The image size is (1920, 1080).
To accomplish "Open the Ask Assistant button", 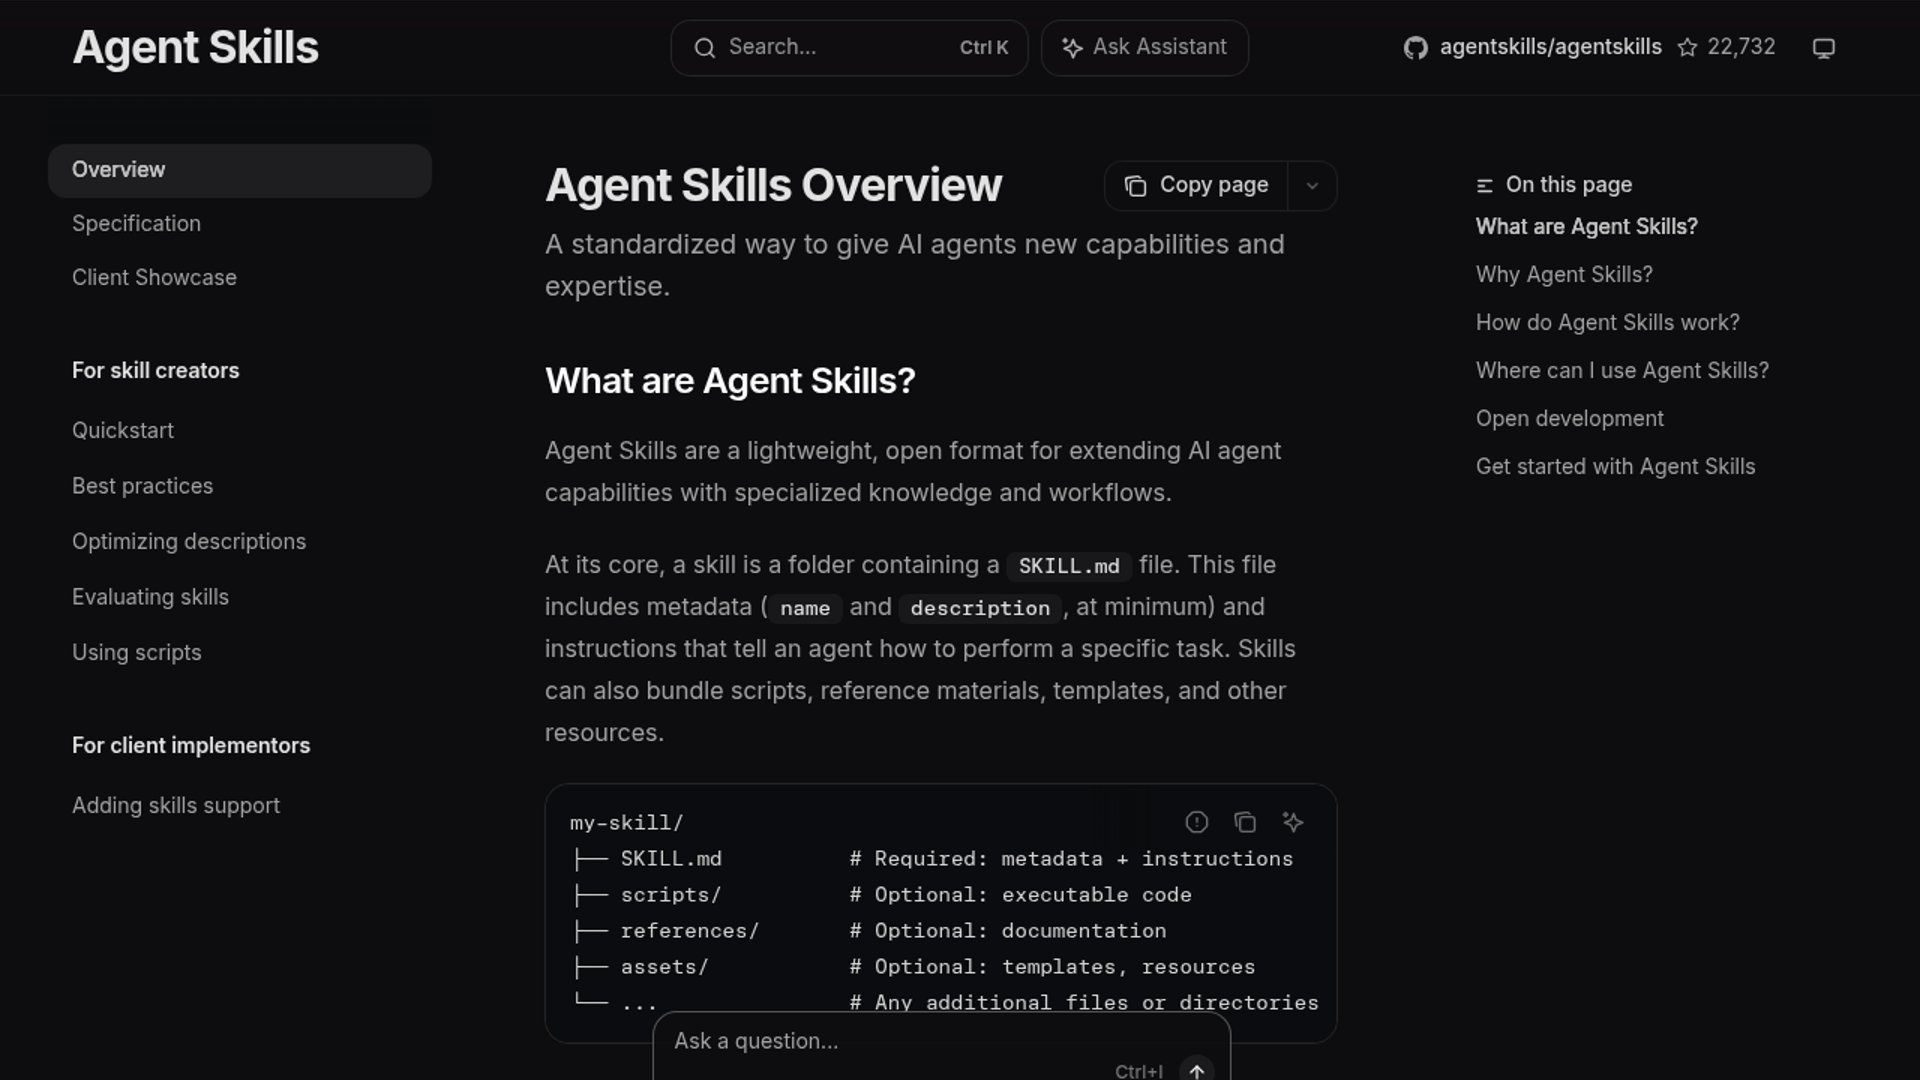I will coord(1145,48).
